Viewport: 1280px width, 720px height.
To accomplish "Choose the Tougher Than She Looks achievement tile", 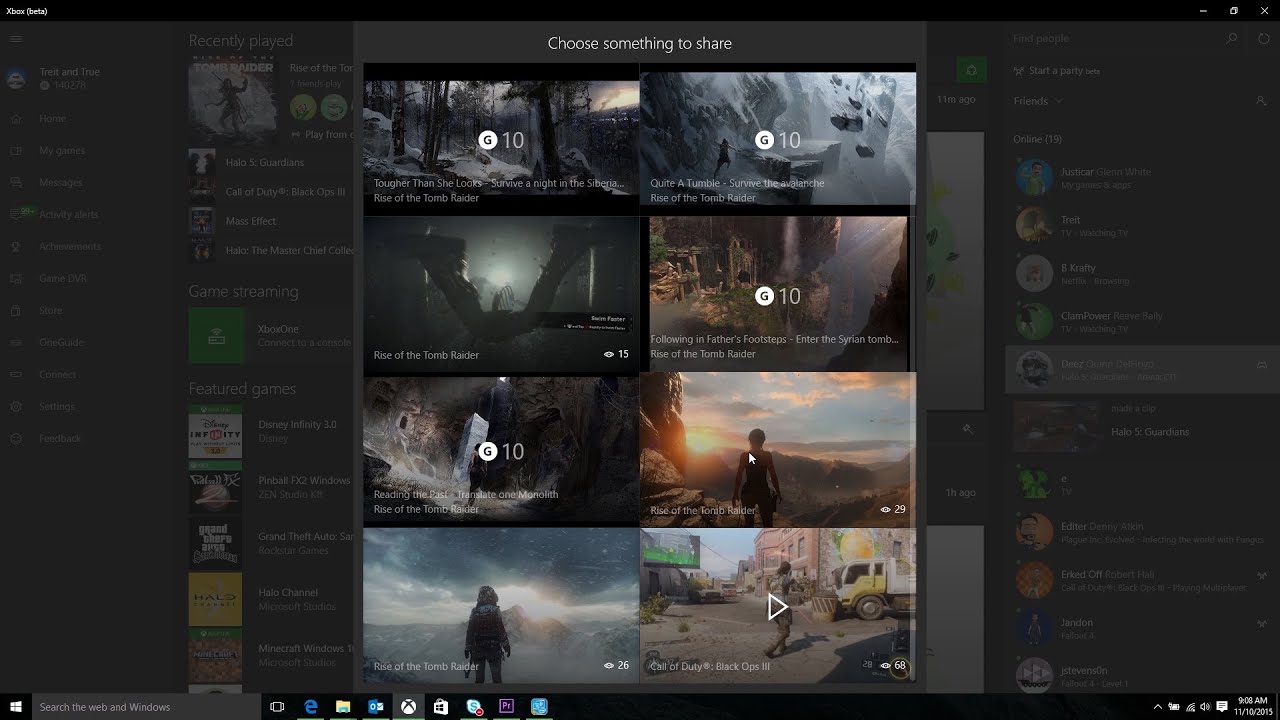I will click(x=501, y=139).
